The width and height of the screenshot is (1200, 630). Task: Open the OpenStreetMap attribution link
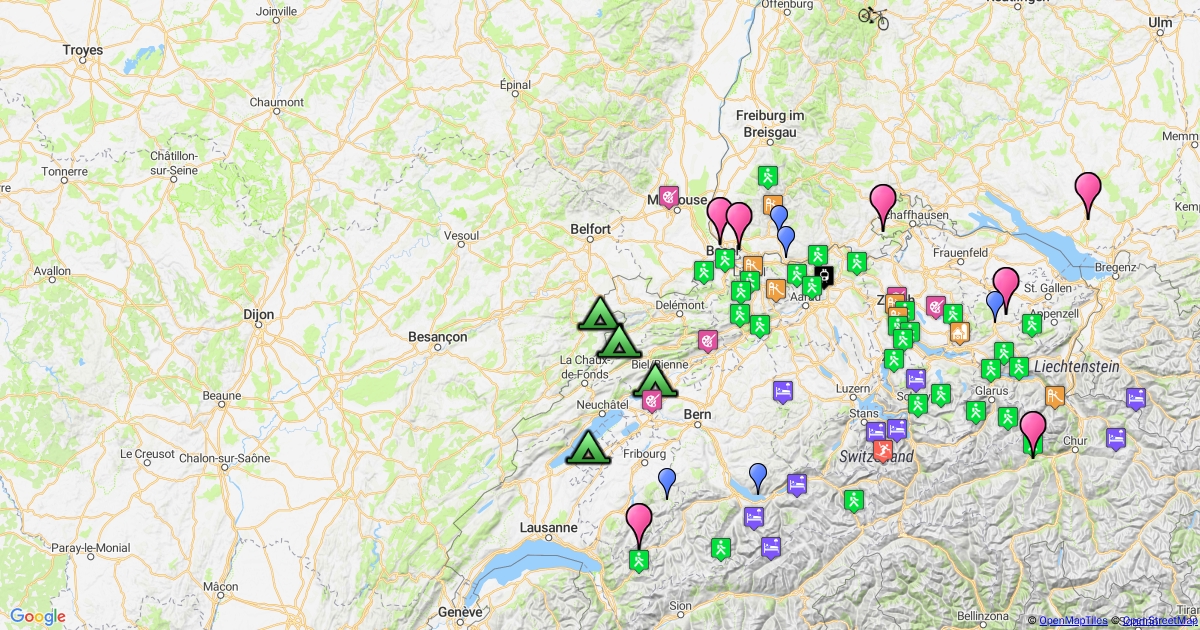point(1159,621)
